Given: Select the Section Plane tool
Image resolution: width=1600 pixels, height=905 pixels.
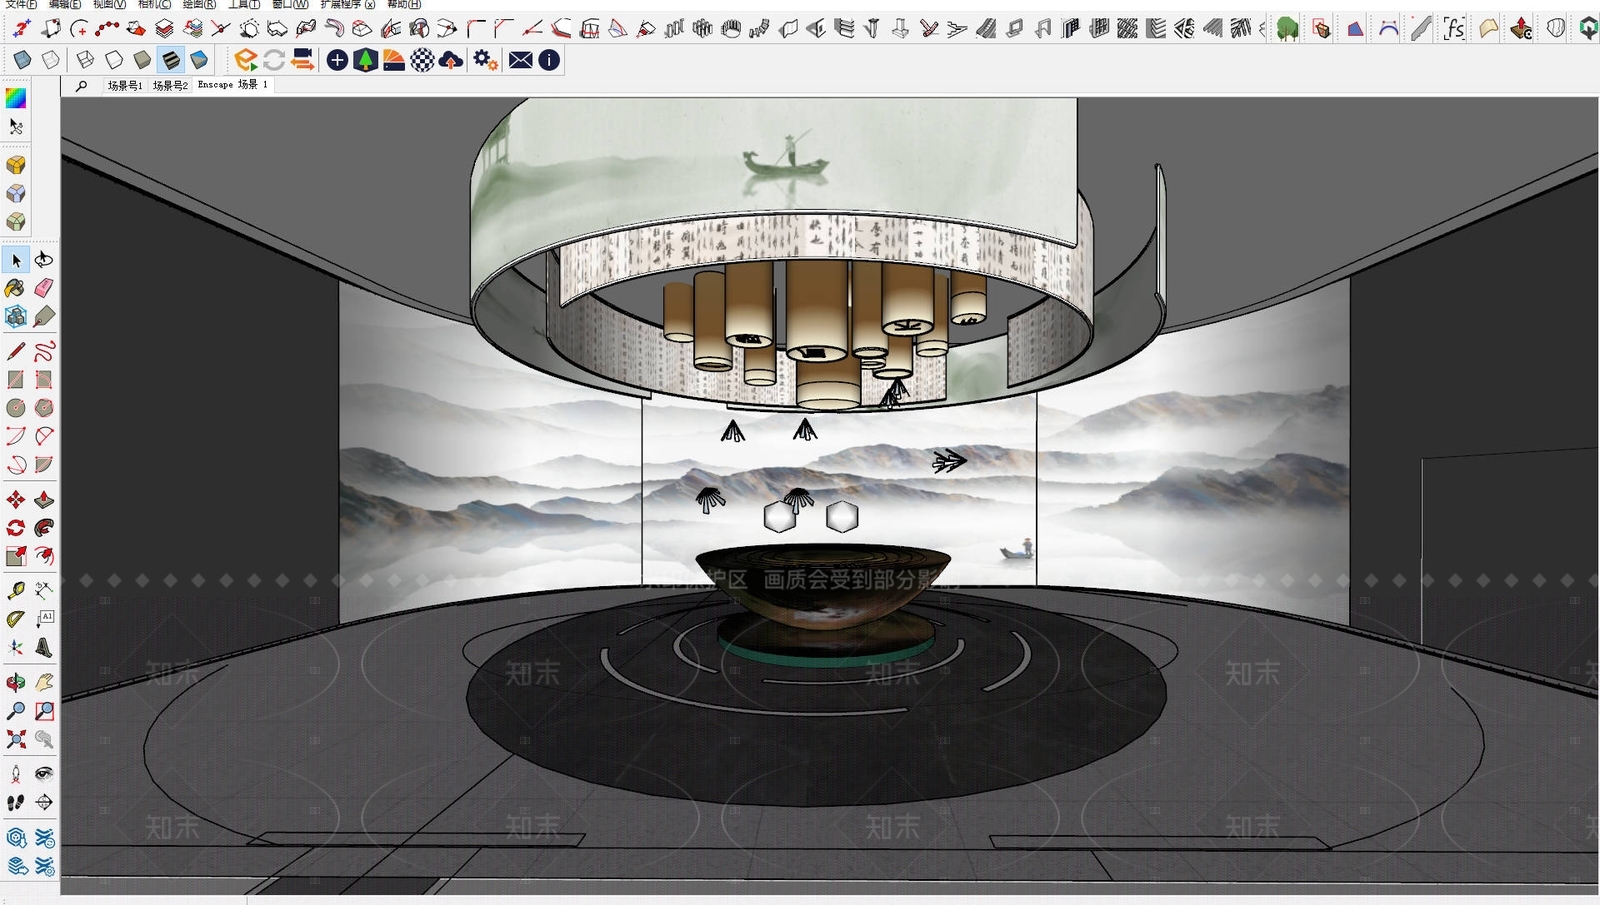Looking at the screenshot, I should coord(44,802).
